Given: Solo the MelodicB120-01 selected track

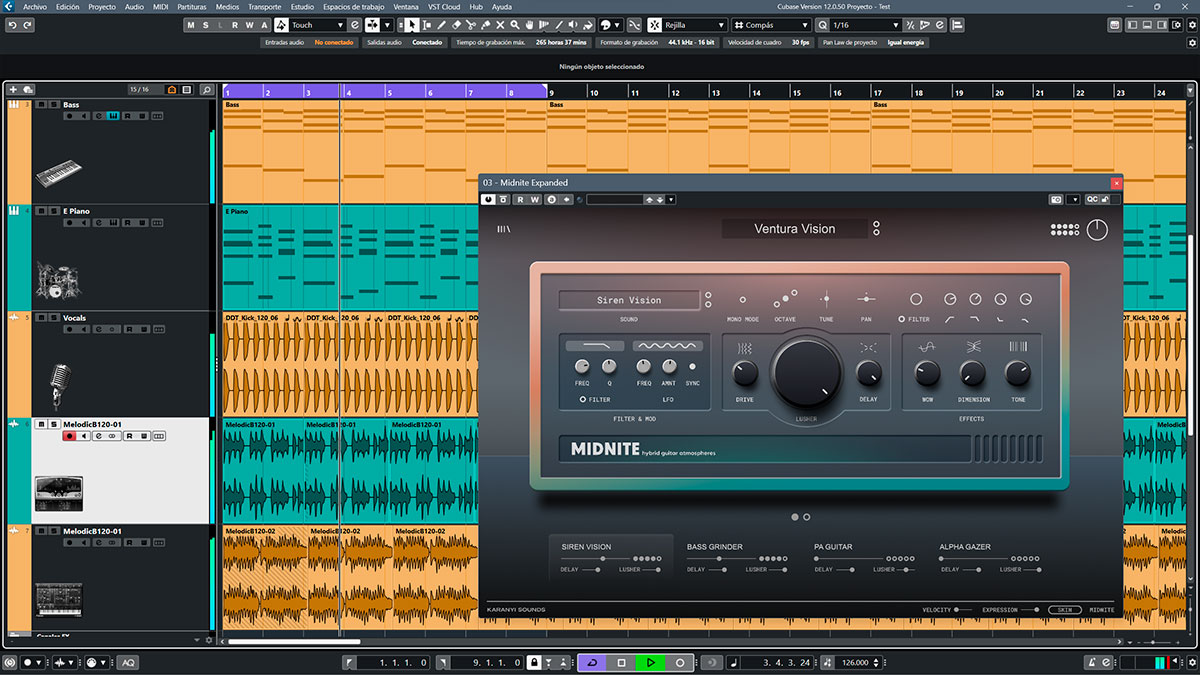Looking at the screenshot, I should click(52, 424).
